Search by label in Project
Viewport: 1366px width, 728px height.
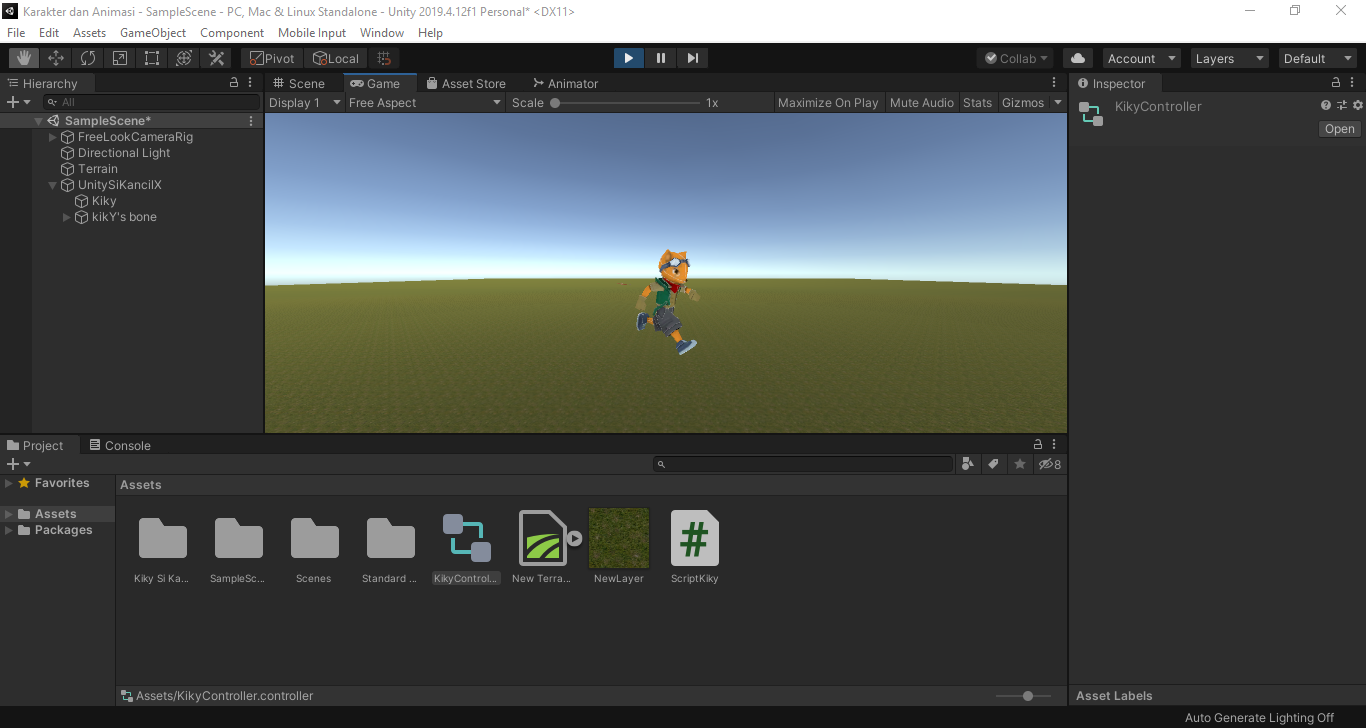pos(993,464)
